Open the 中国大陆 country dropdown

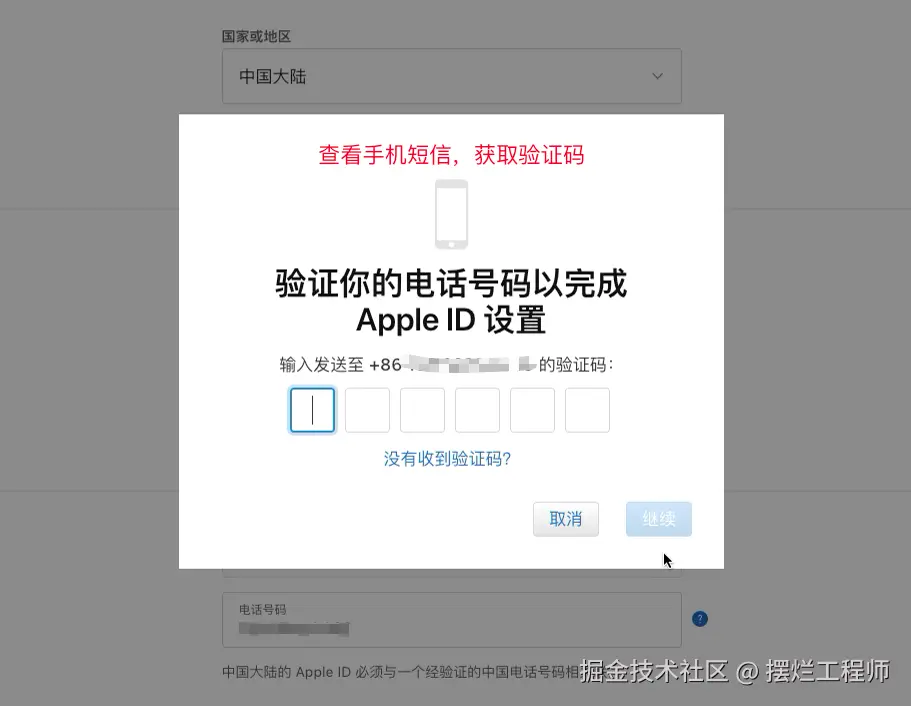pos(451,76)
